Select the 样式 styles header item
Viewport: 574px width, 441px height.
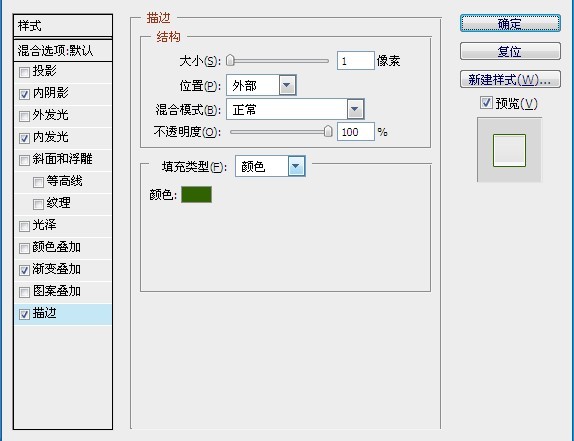pos(63,26)
